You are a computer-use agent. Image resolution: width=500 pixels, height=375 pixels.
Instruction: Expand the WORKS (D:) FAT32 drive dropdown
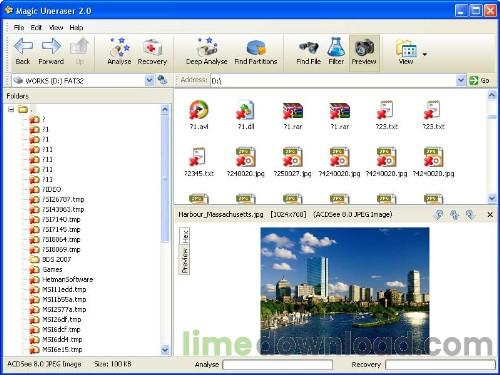pos(149,80)
